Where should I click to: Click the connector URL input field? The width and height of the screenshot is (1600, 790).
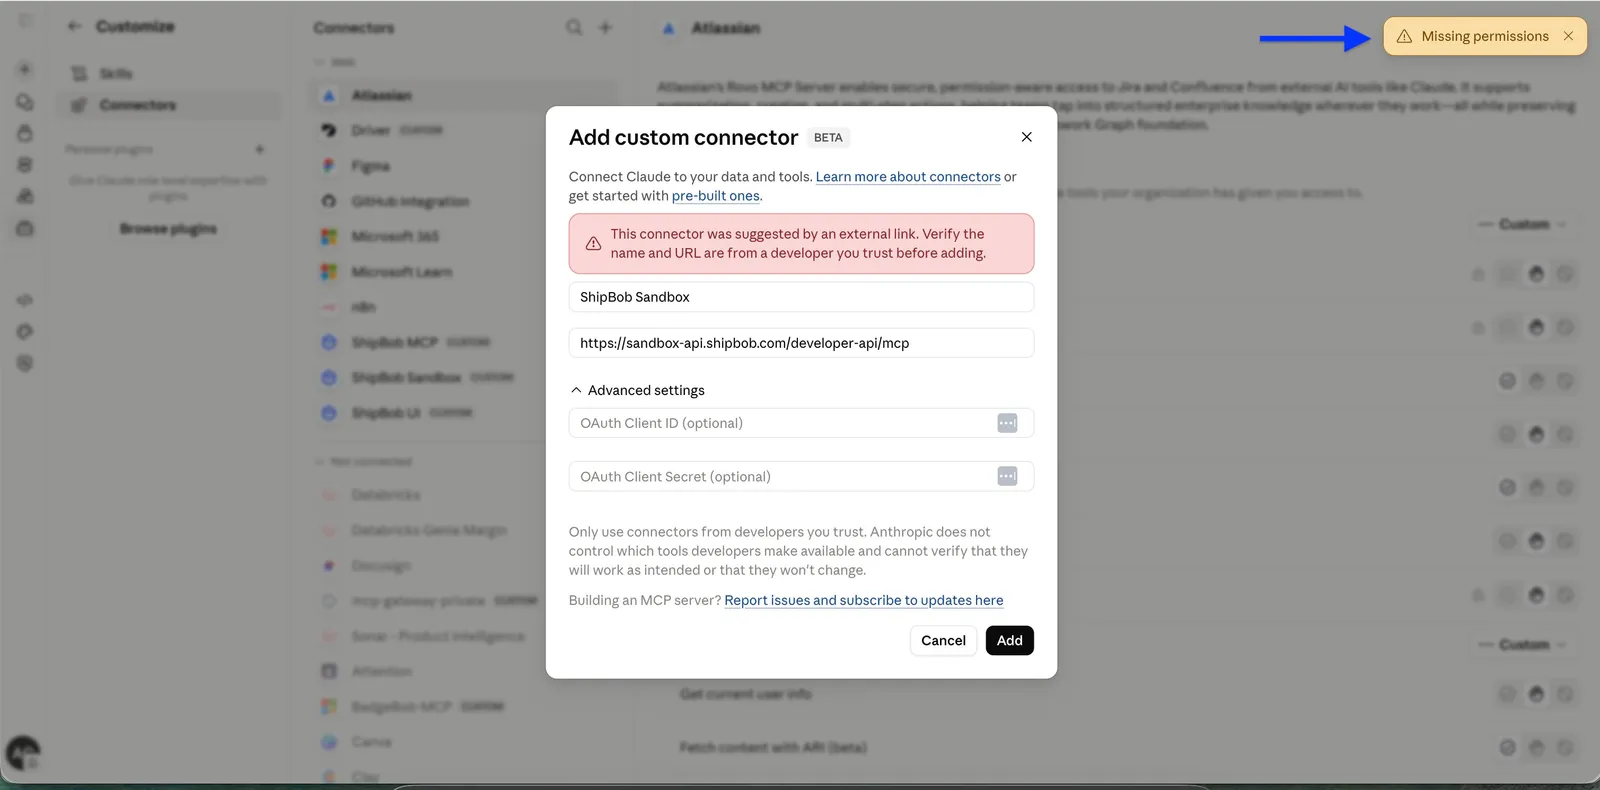801,343
